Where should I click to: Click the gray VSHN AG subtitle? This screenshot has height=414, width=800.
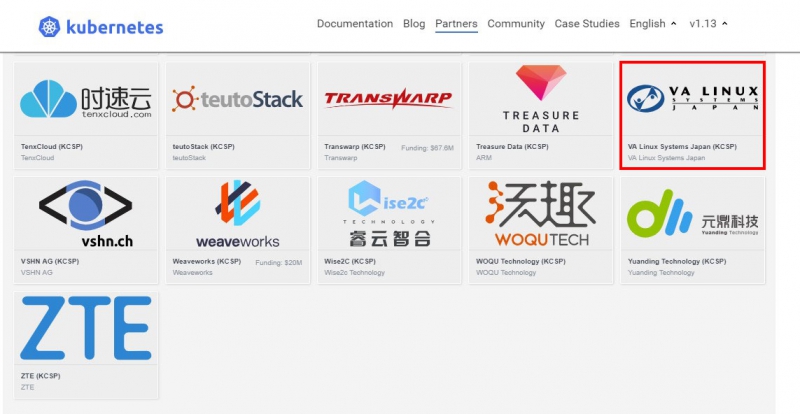click(x=37, y=273)
